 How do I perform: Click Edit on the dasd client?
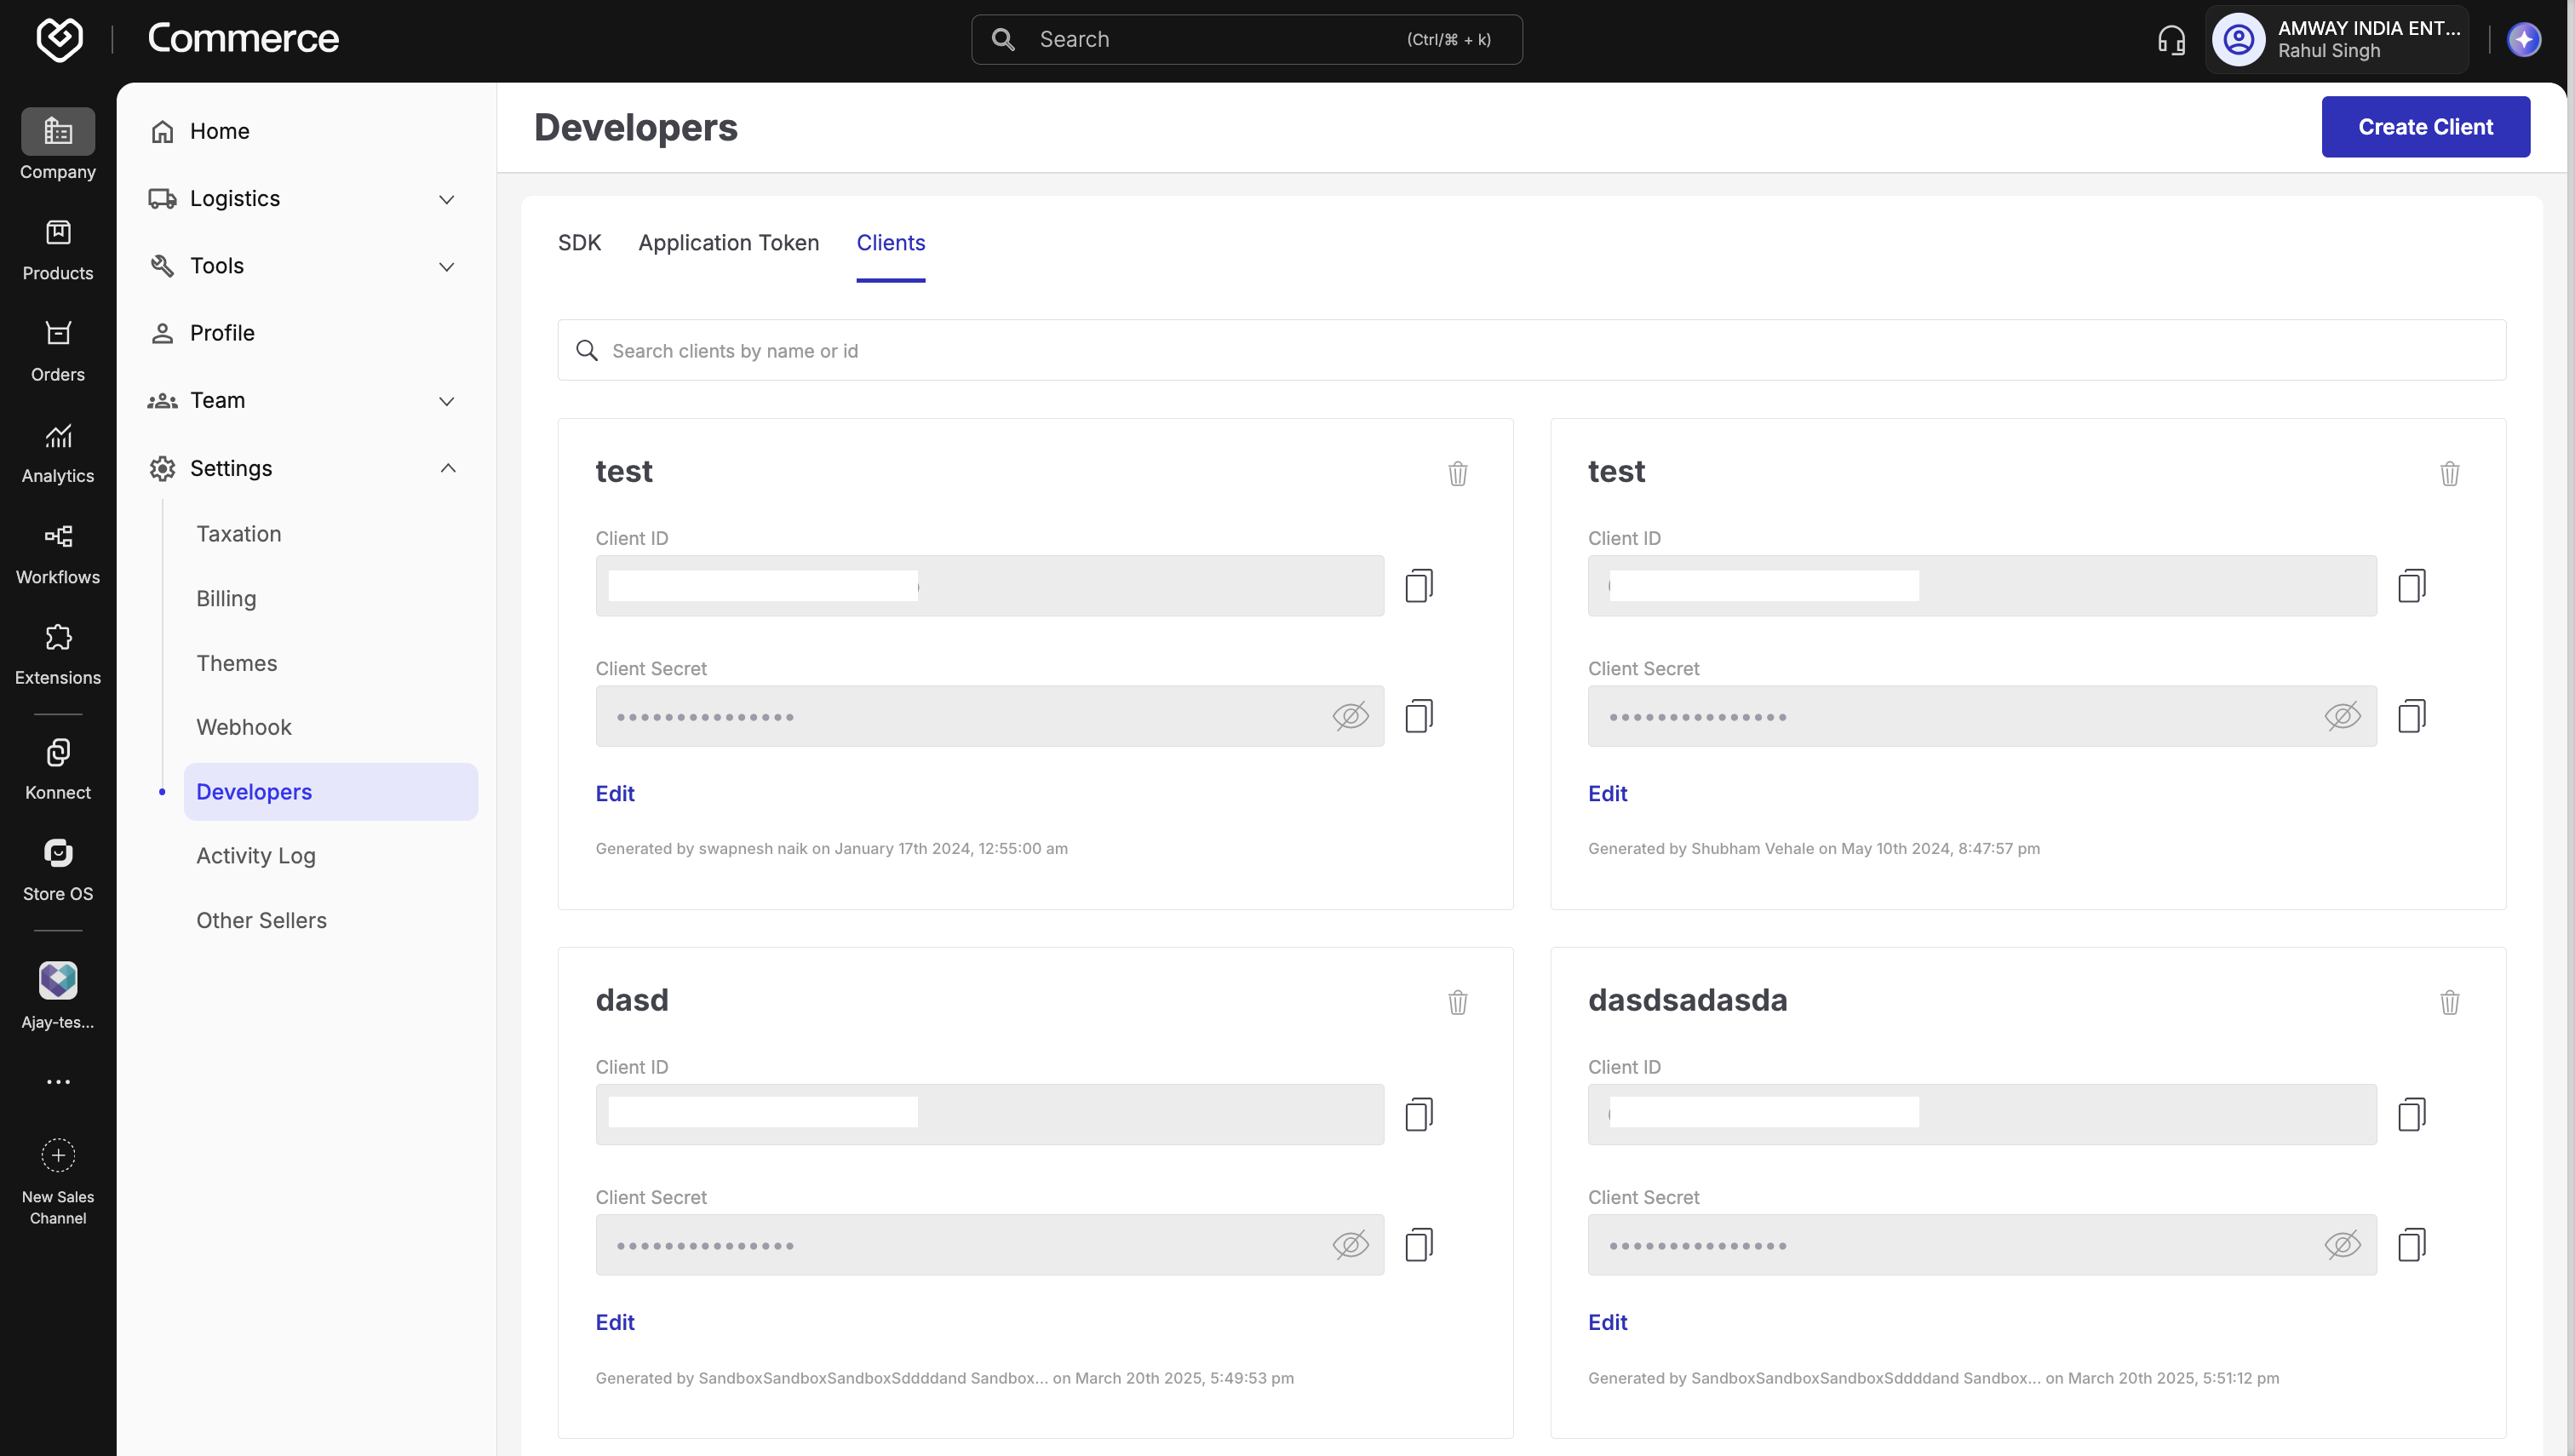point(614,1322)
